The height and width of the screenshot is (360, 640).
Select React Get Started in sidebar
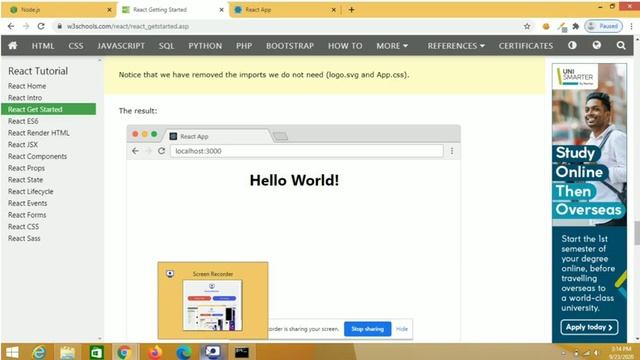click(x=49, y=109)
